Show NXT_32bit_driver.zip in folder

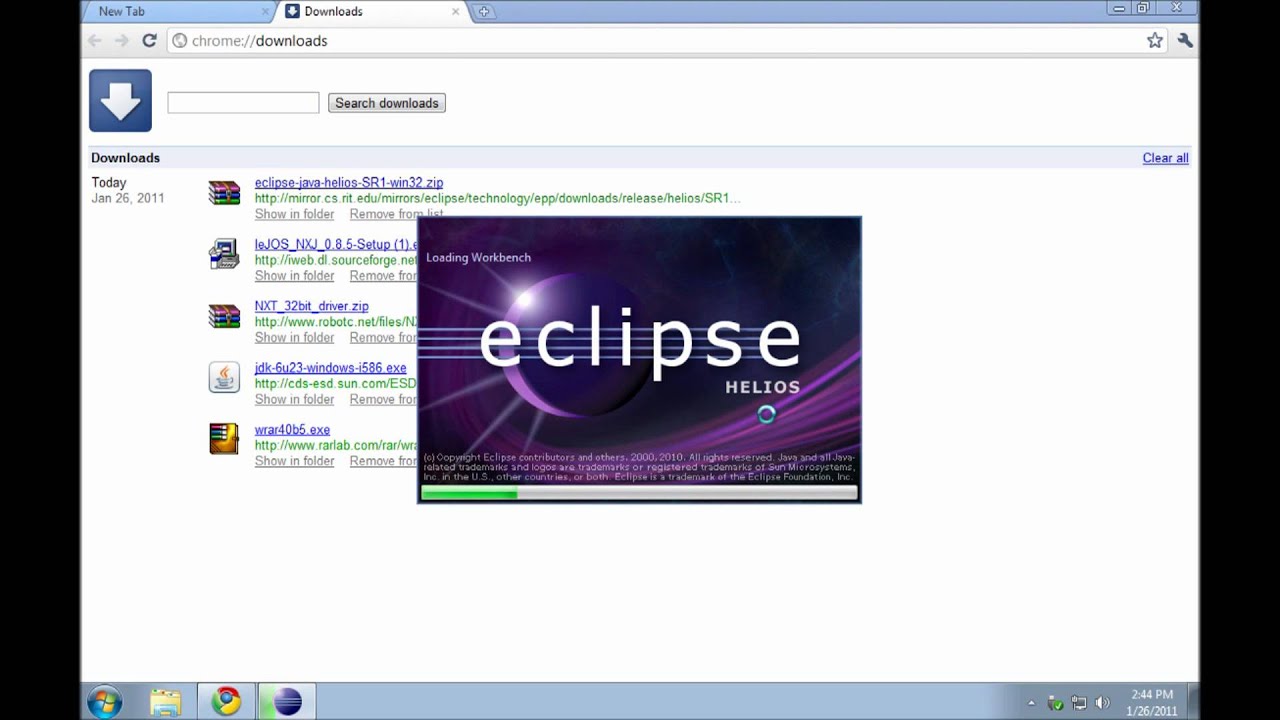294,338
